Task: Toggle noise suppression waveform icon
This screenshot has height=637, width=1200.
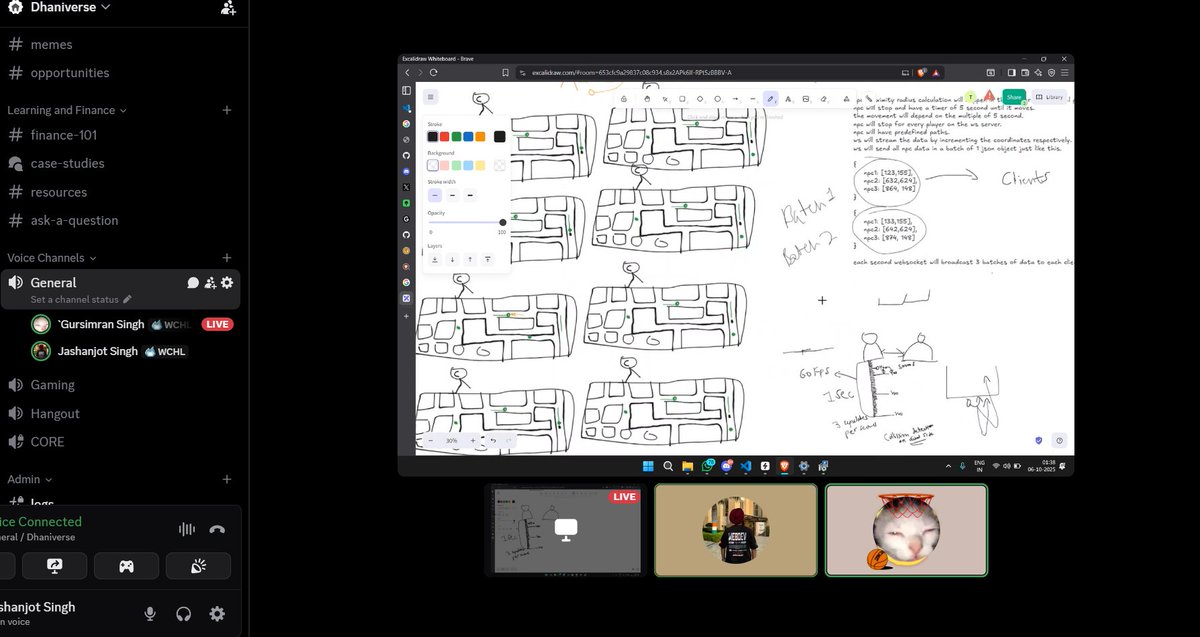Action: (186, 529)
